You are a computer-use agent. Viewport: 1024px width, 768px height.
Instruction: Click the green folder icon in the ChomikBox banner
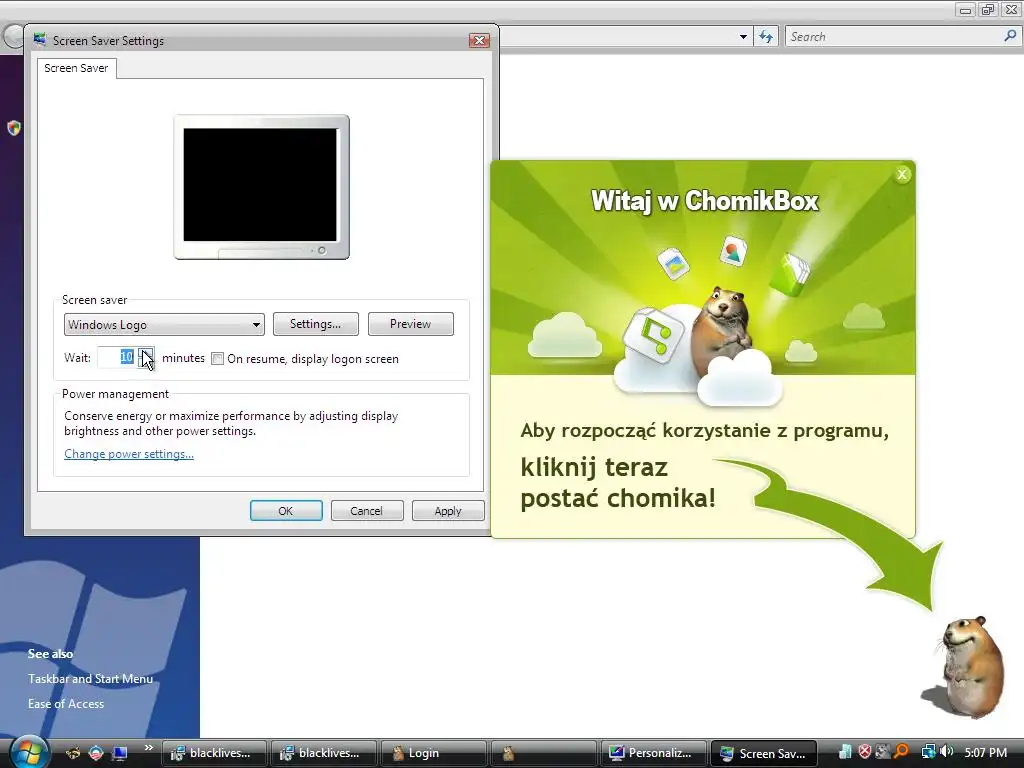[x=790, y=273]
